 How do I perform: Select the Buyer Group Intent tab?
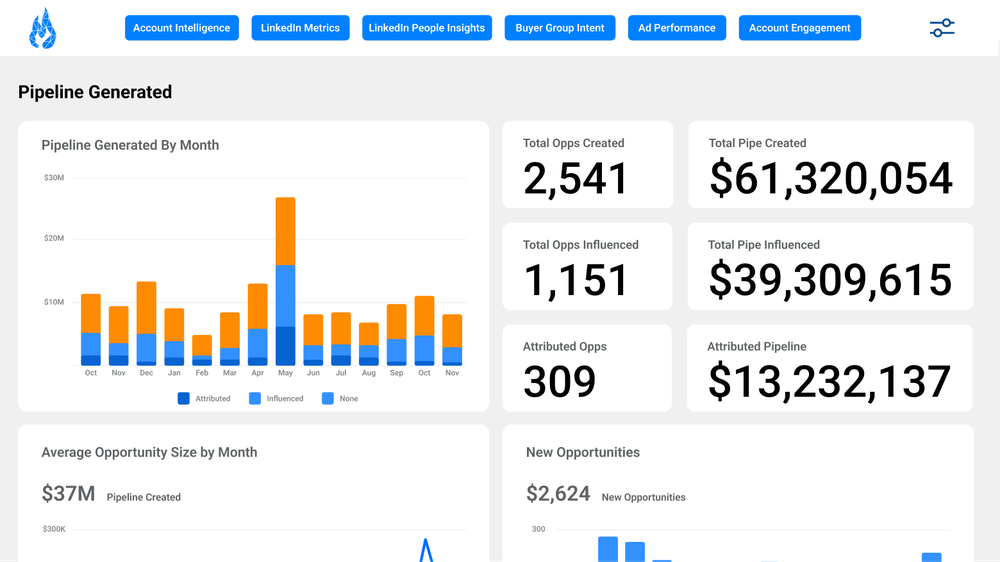click(x=560, y=28)
